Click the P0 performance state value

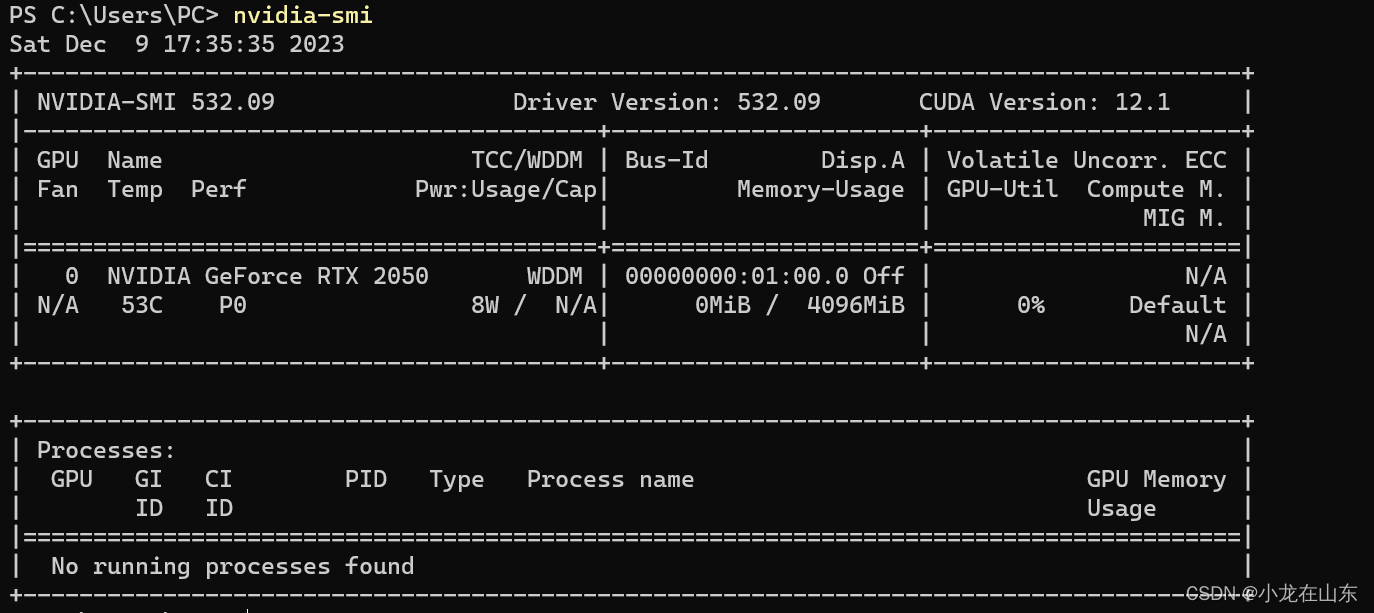tap(233, 305)
